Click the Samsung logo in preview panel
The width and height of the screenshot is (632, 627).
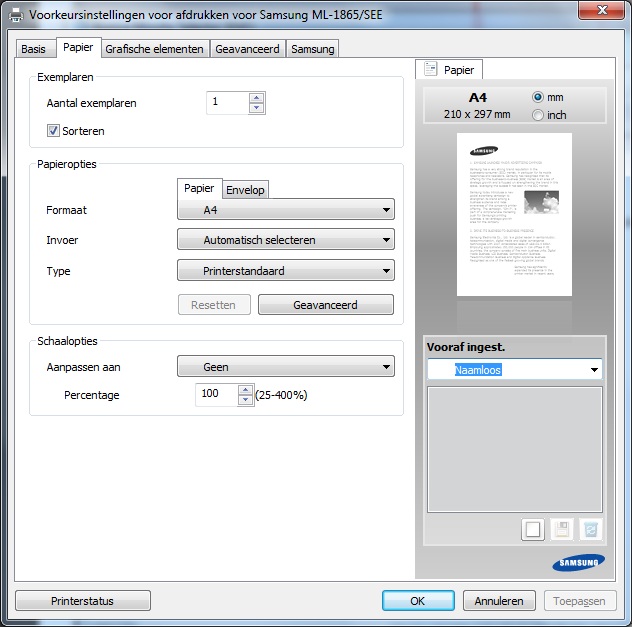click(x=577, y=564)
